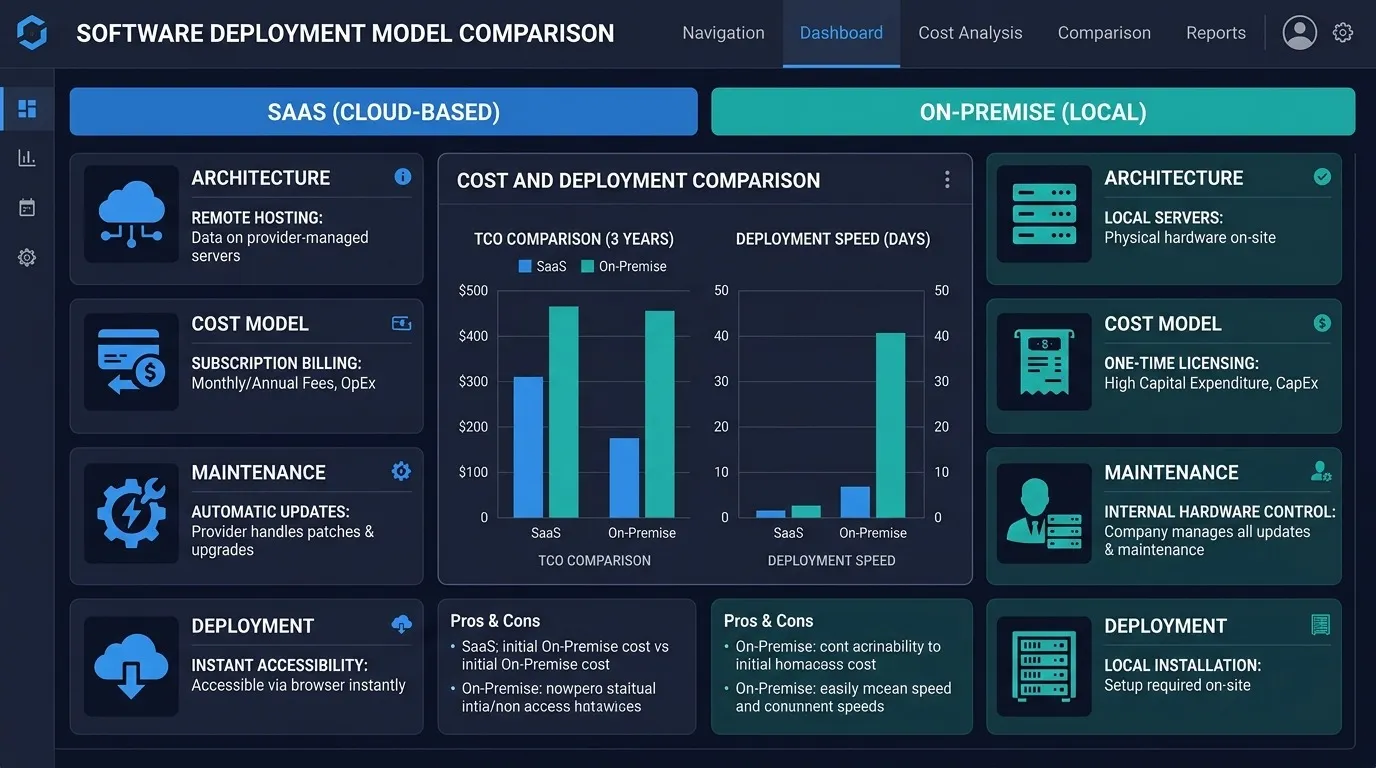Click the cloud download icon for Instant Accessibility
The image size is (1376, 768).
(x=131, y=666)
